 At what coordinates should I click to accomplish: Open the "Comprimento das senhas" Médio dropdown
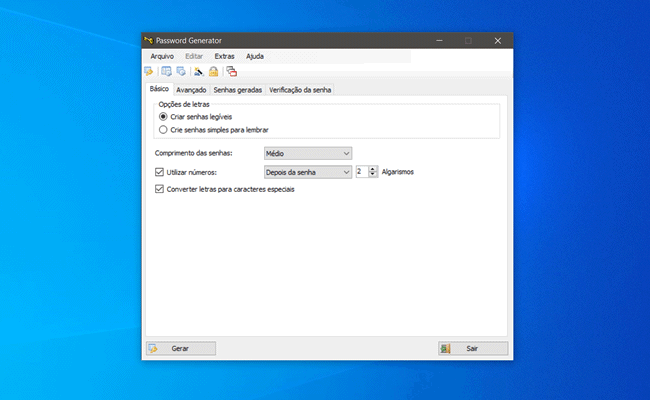click(307, 153)
